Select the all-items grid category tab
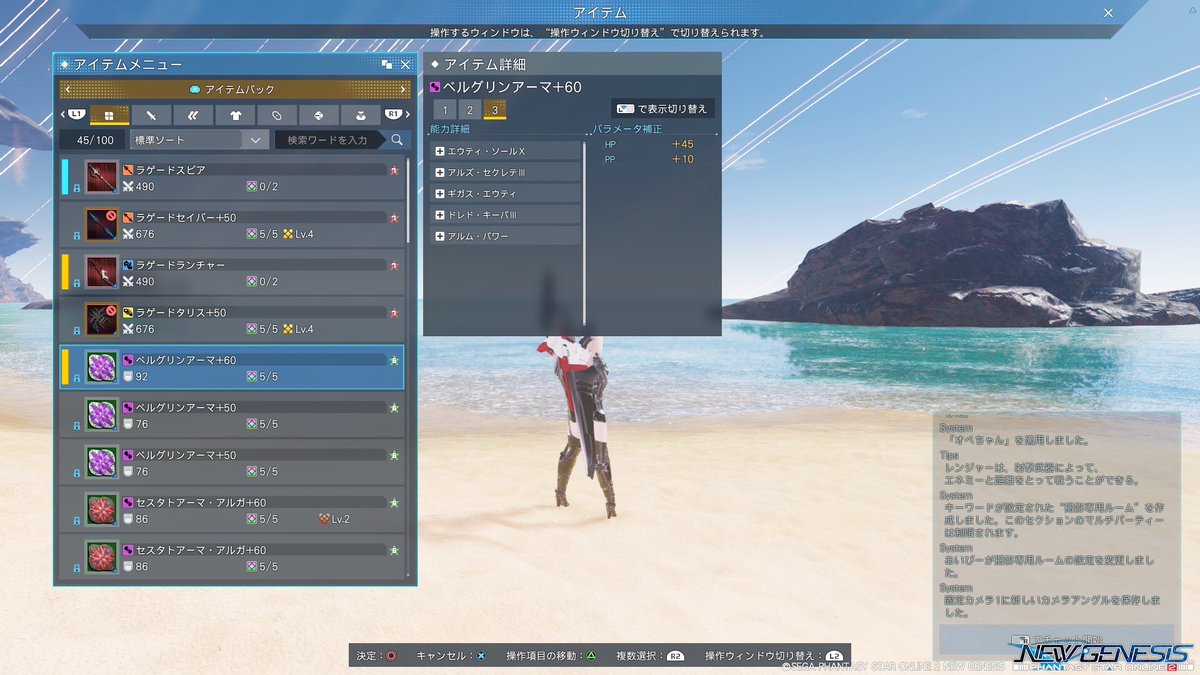 coord(109,114)
